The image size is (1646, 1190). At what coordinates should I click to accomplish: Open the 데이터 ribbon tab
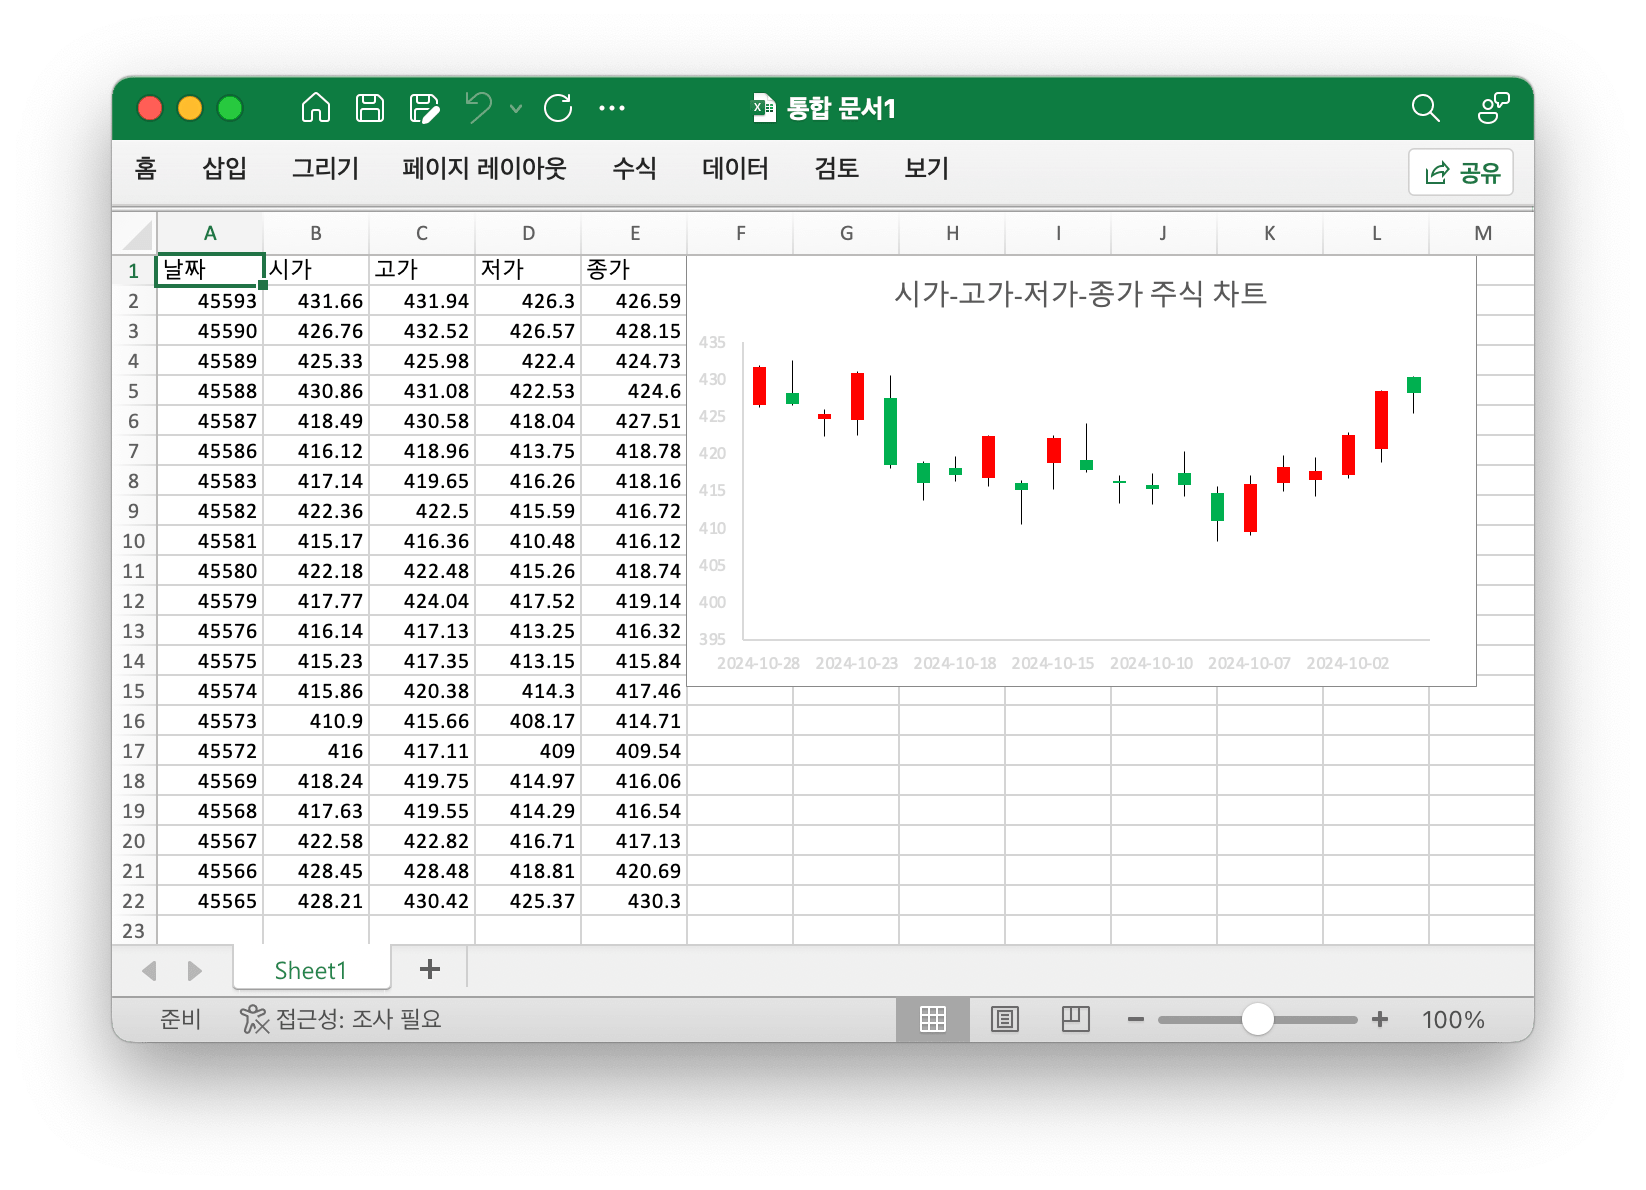click(x=735, y=168)
